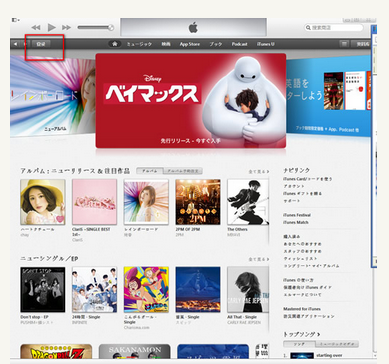Open the SAKANAMON bottom banner
This screenshot has height=364, width=389.
tap(135, 352)
